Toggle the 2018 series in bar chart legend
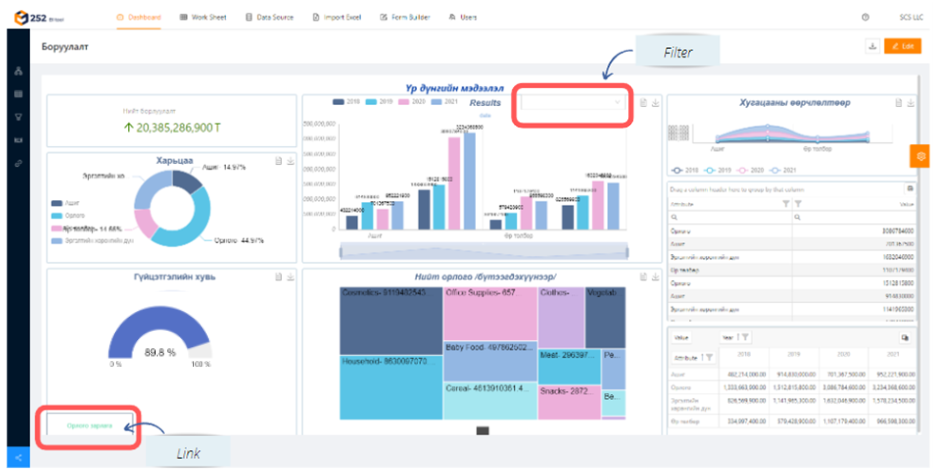The image size is (940, 470). point(346,103)
